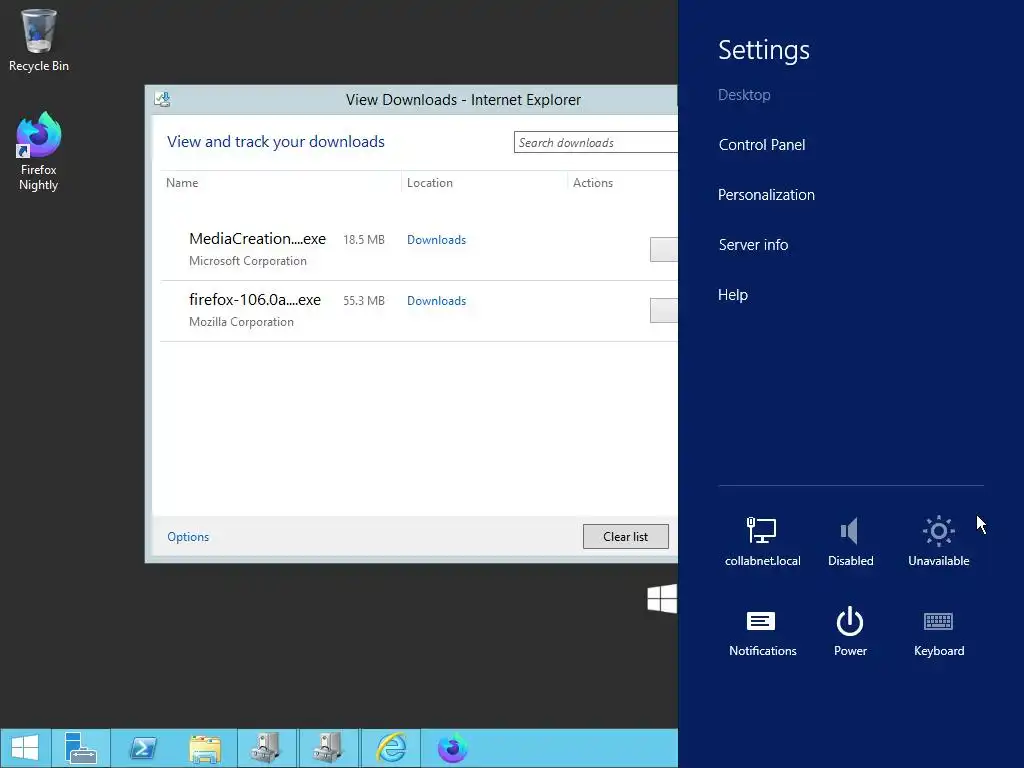The width and height of the screenshot is (1024, 768).
Task: Click the Name column header
Action: click(182, 183)
